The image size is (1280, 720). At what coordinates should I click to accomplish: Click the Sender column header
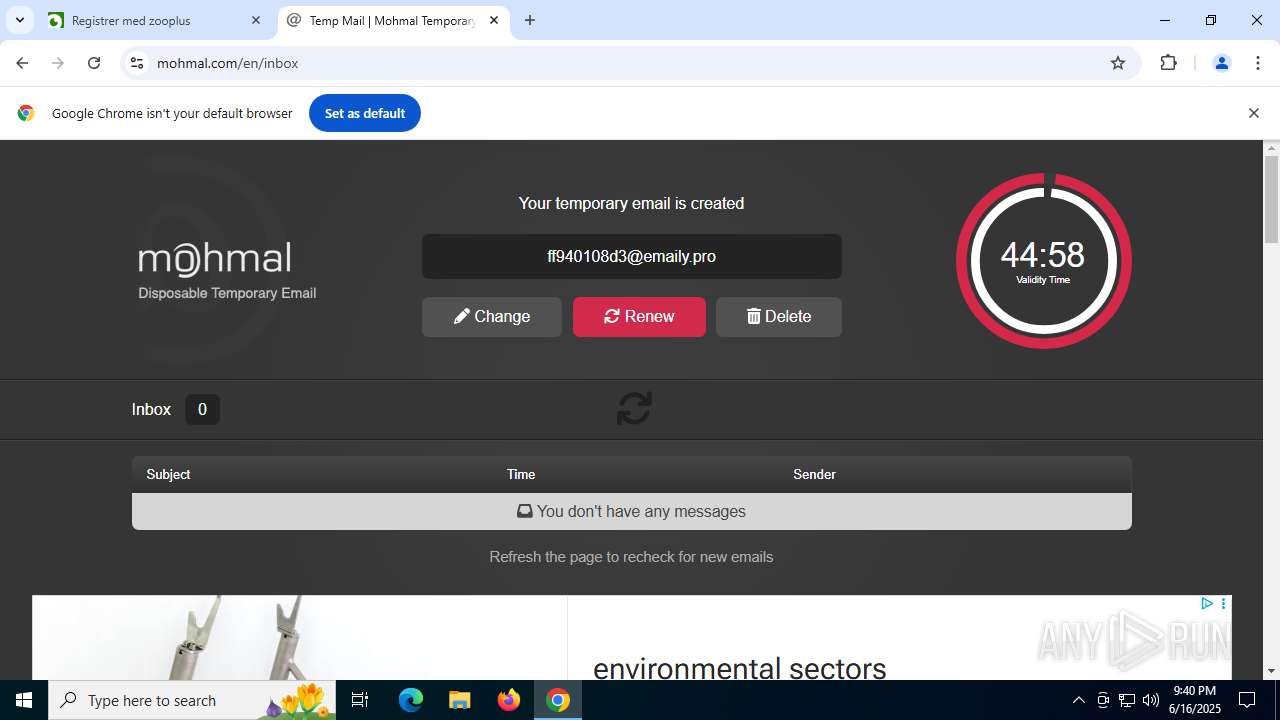pos(814,474)
